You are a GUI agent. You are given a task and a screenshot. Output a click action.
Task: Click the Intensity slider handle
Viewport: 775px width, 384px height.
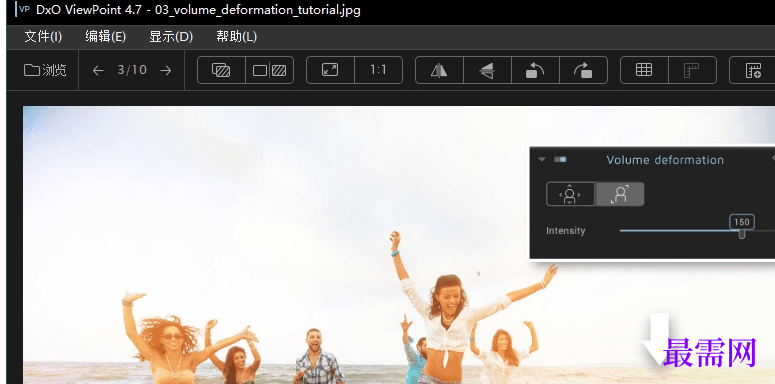[741, 234]
